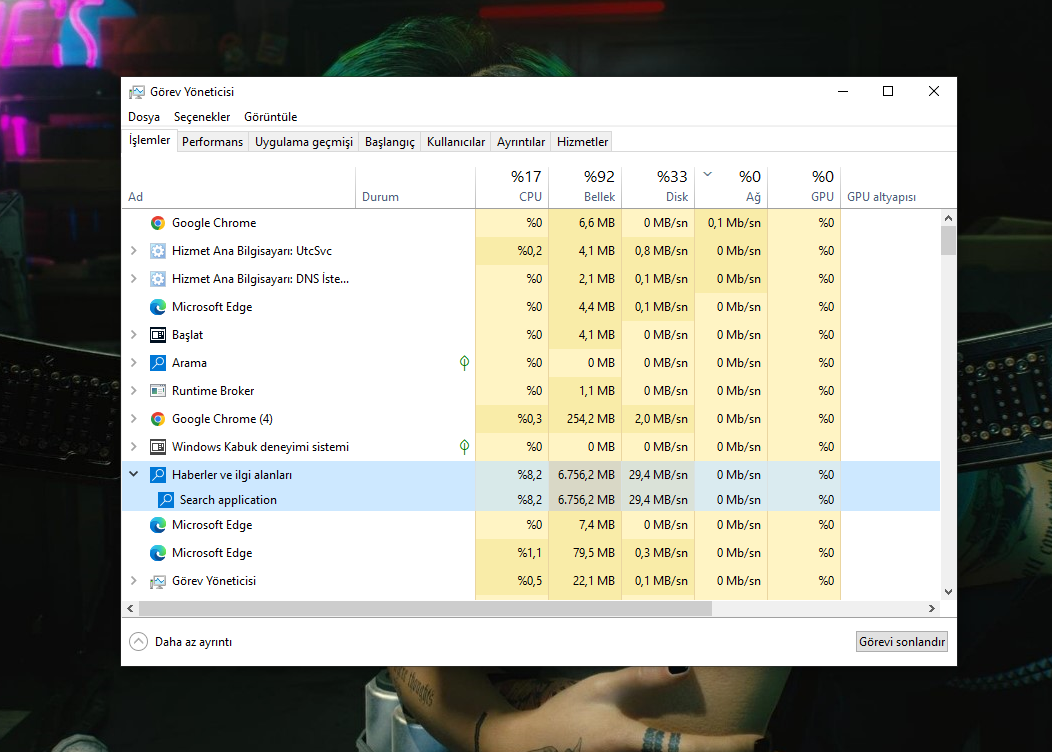Switch to the Ayrıntılar tab
This screenshot has width=1052, height=752.
521,142
